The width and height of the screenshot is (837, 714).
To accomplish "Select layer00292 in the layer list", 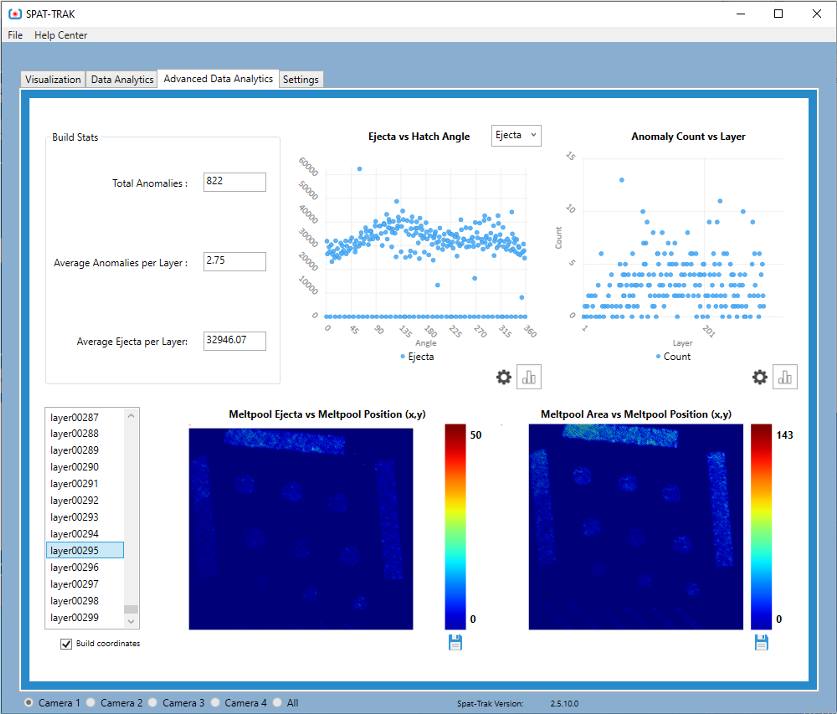I will [85, 501].
